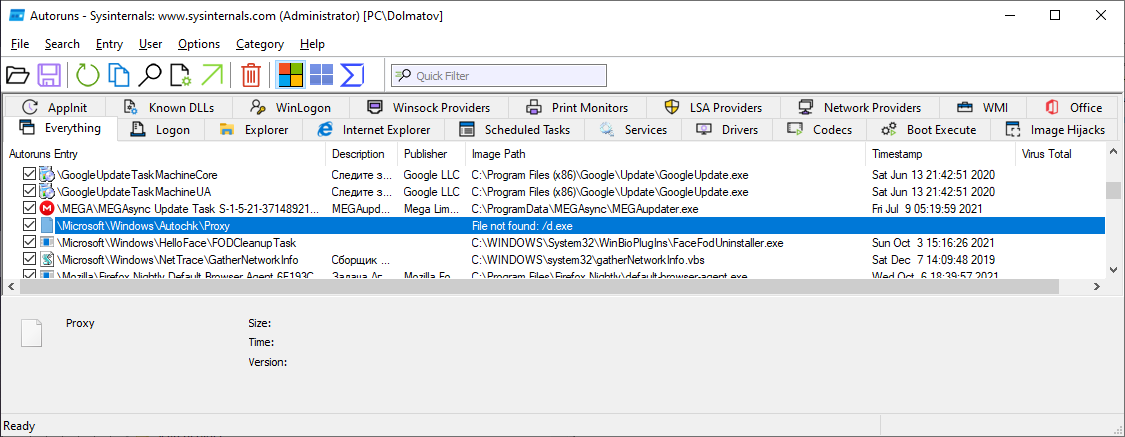Switch to the Services tab
The image size is (1125, 437).
pos(634,130)
